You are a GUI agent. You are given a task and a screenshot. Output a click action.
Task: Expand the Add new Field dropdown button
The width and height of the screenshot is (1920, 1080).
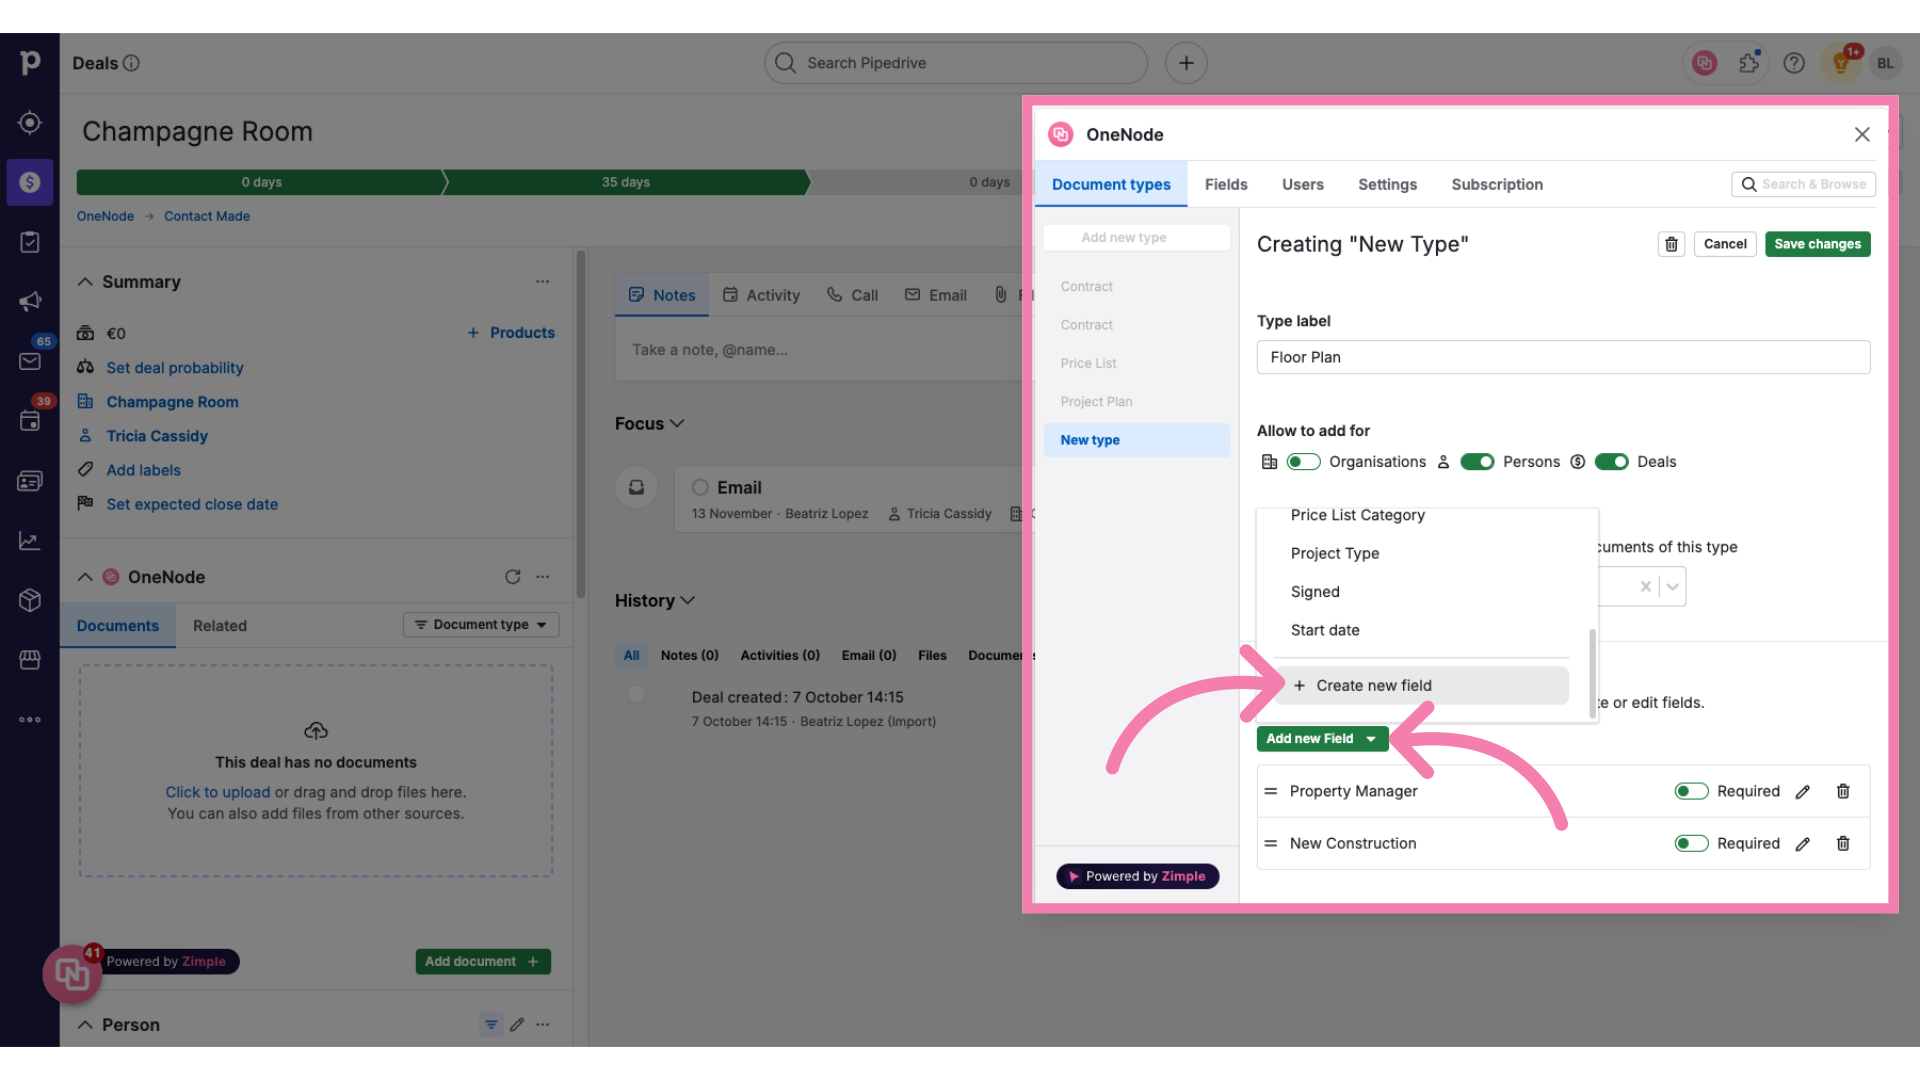(1371, 738)
